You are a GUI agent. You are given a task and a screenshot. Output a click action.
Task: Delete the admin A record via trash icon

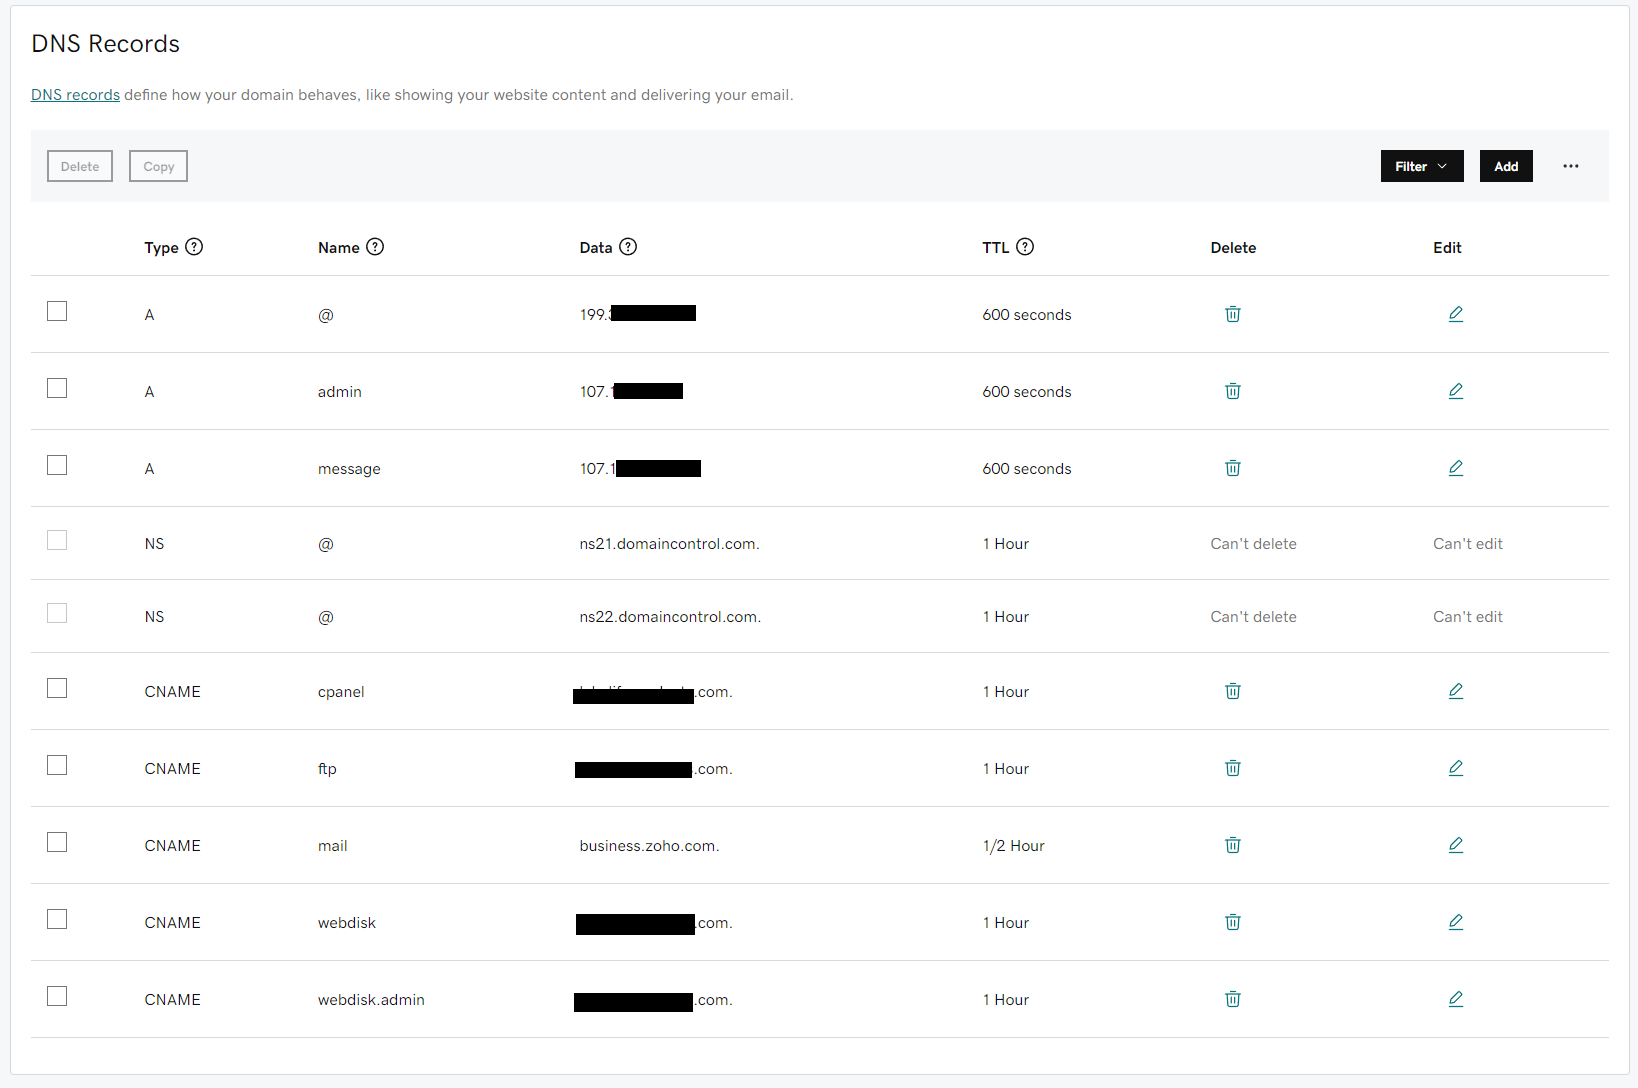coord(1232,391)
